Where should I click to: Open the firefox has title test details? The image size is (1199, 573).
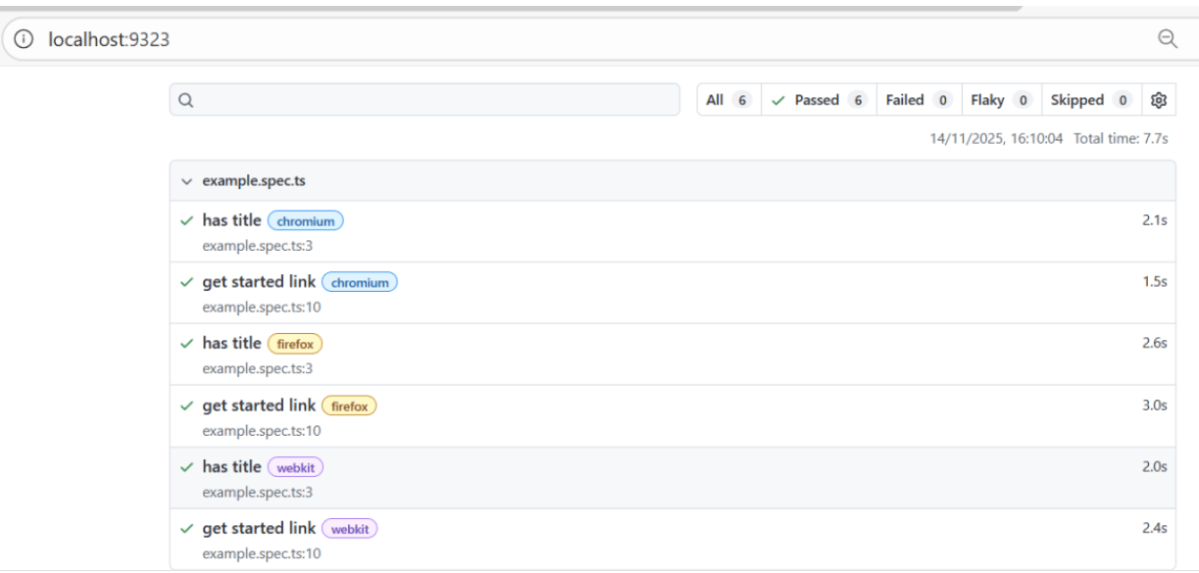point(231,343)
